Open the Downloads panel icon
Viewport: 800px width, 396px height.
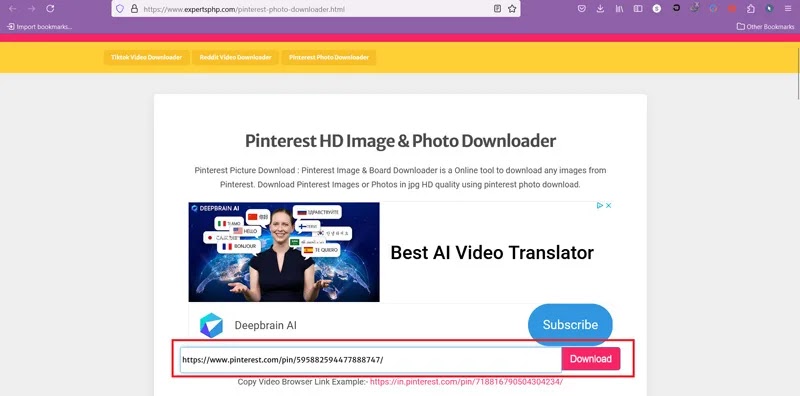tap(600, 9)
